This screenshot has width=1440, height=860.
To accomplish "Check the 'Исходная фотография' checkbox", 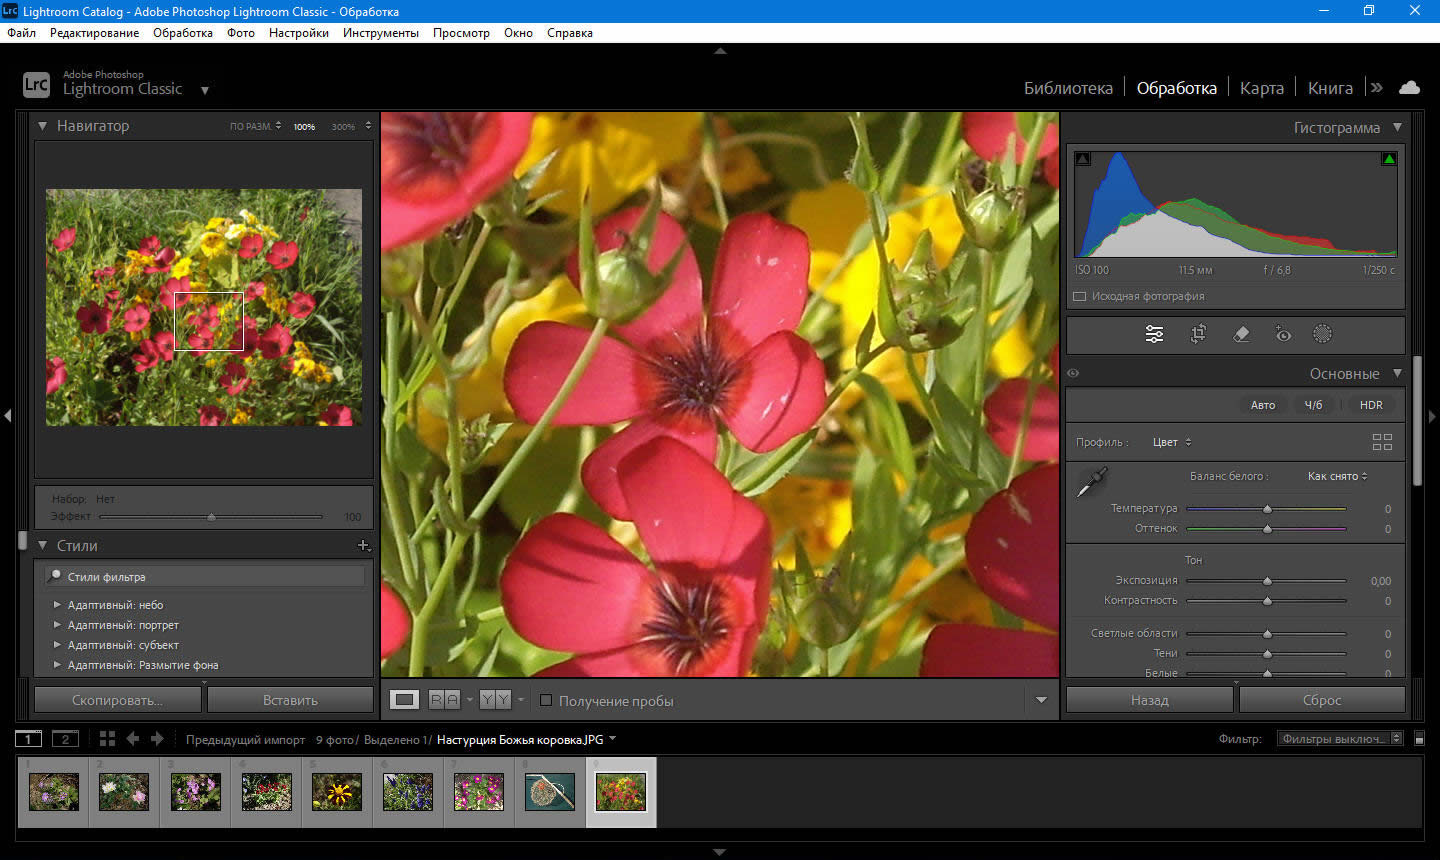I will [1080, 297].
